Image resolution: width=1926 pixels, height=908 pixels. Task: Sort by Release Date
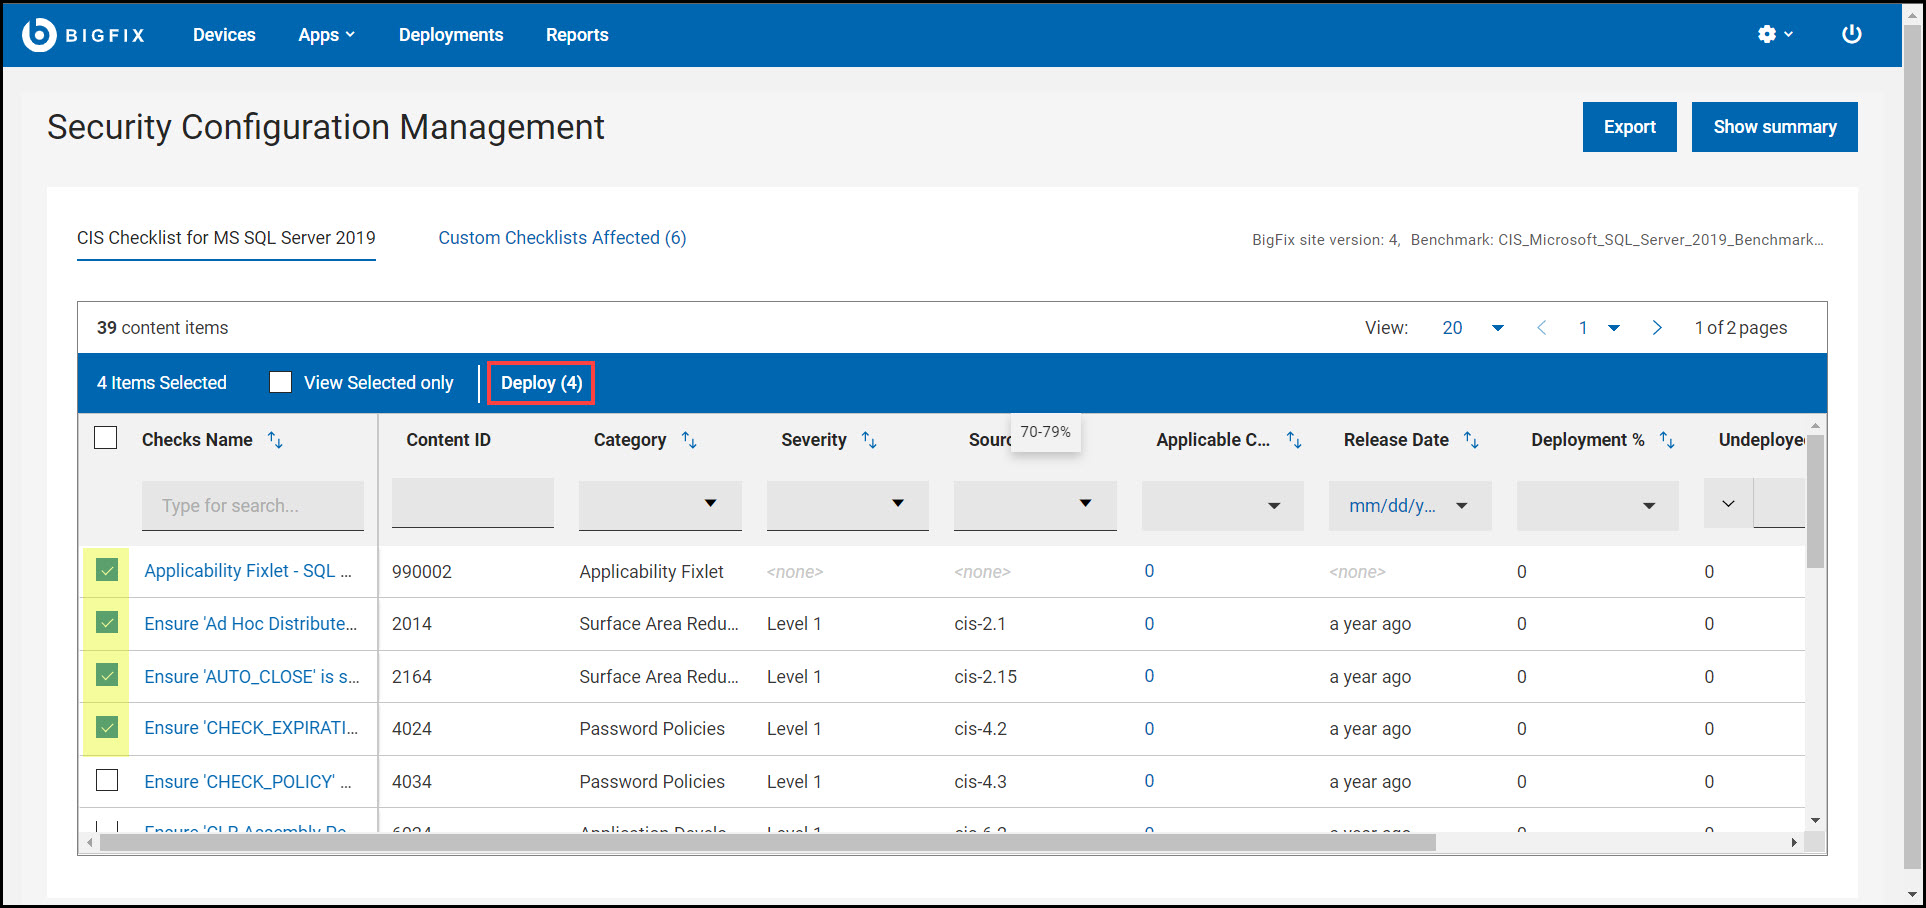pyautogui.click(x=1470, y=439)
